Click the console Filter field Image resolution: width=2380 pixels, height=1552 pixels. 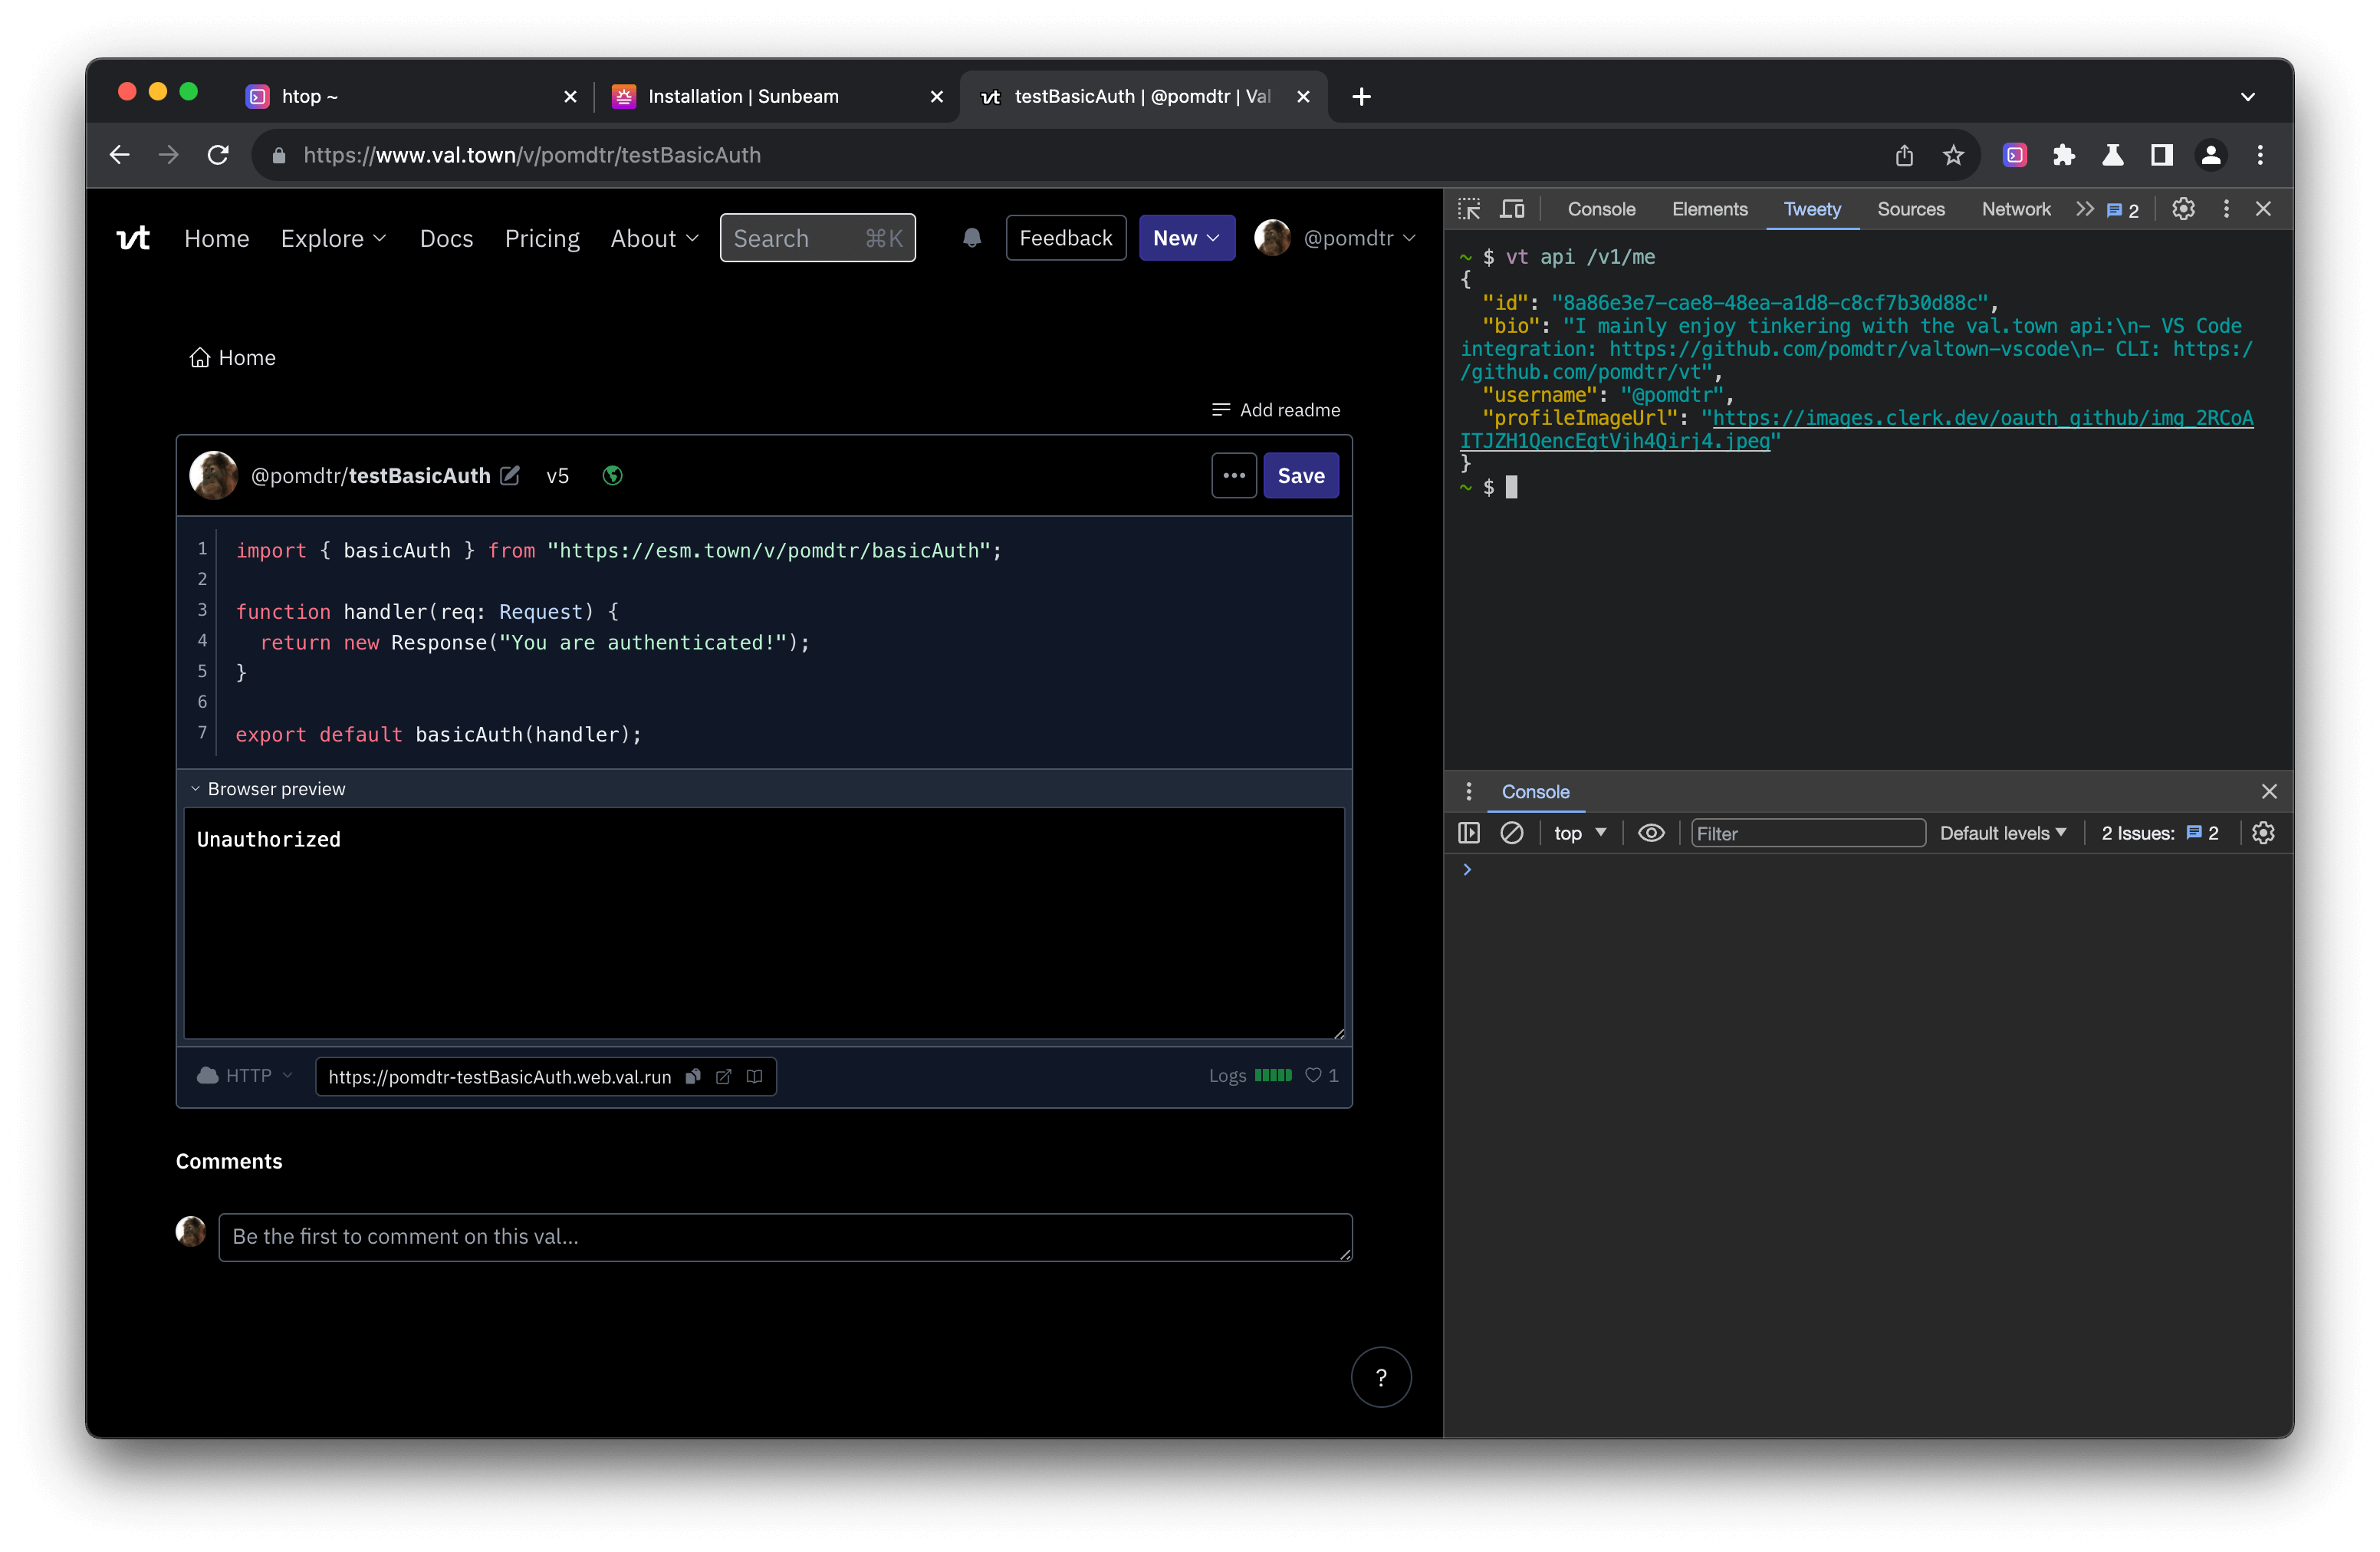coord(1807,833)
